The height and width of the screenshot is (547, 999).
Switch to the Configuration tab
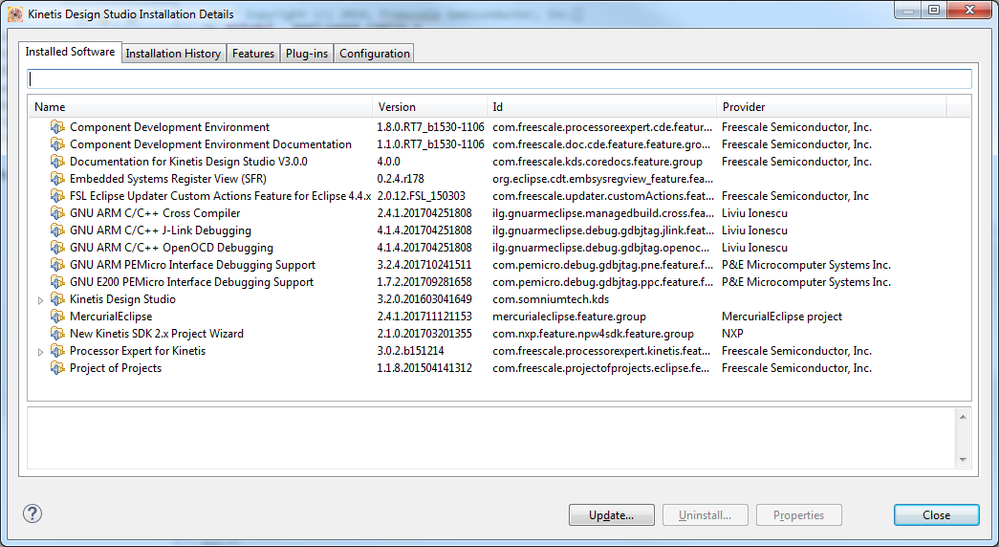click(x=375, y=53)
